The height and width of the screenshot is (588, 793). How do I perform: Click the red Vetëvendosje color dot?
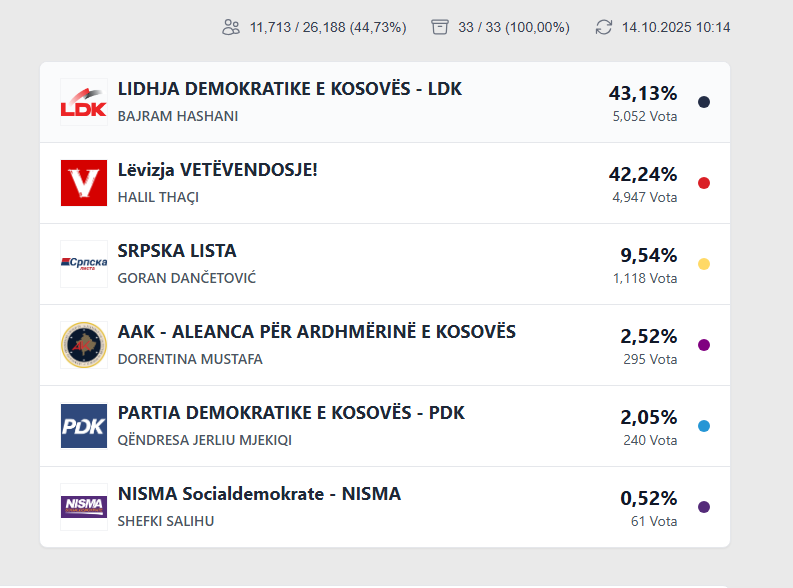pos(704,183)
